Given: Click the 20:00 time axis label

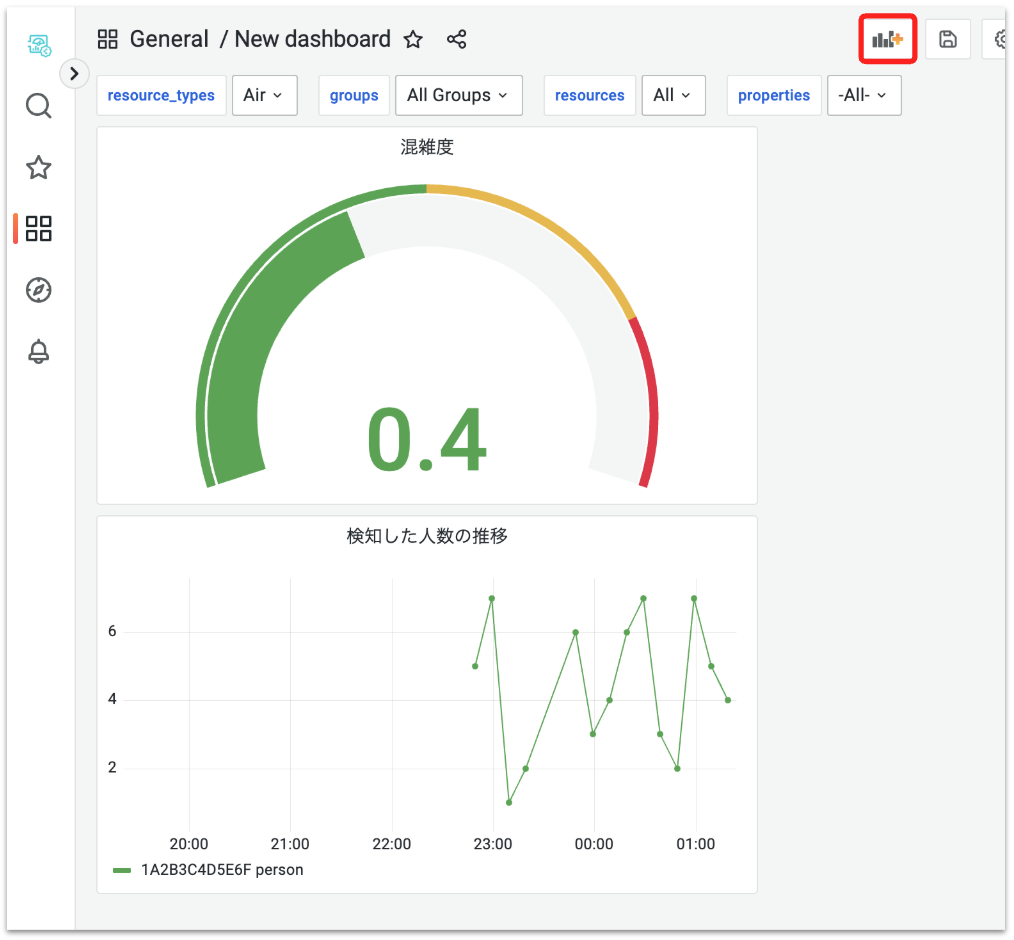Looking at the screenshot, I should tap(189, 844).
